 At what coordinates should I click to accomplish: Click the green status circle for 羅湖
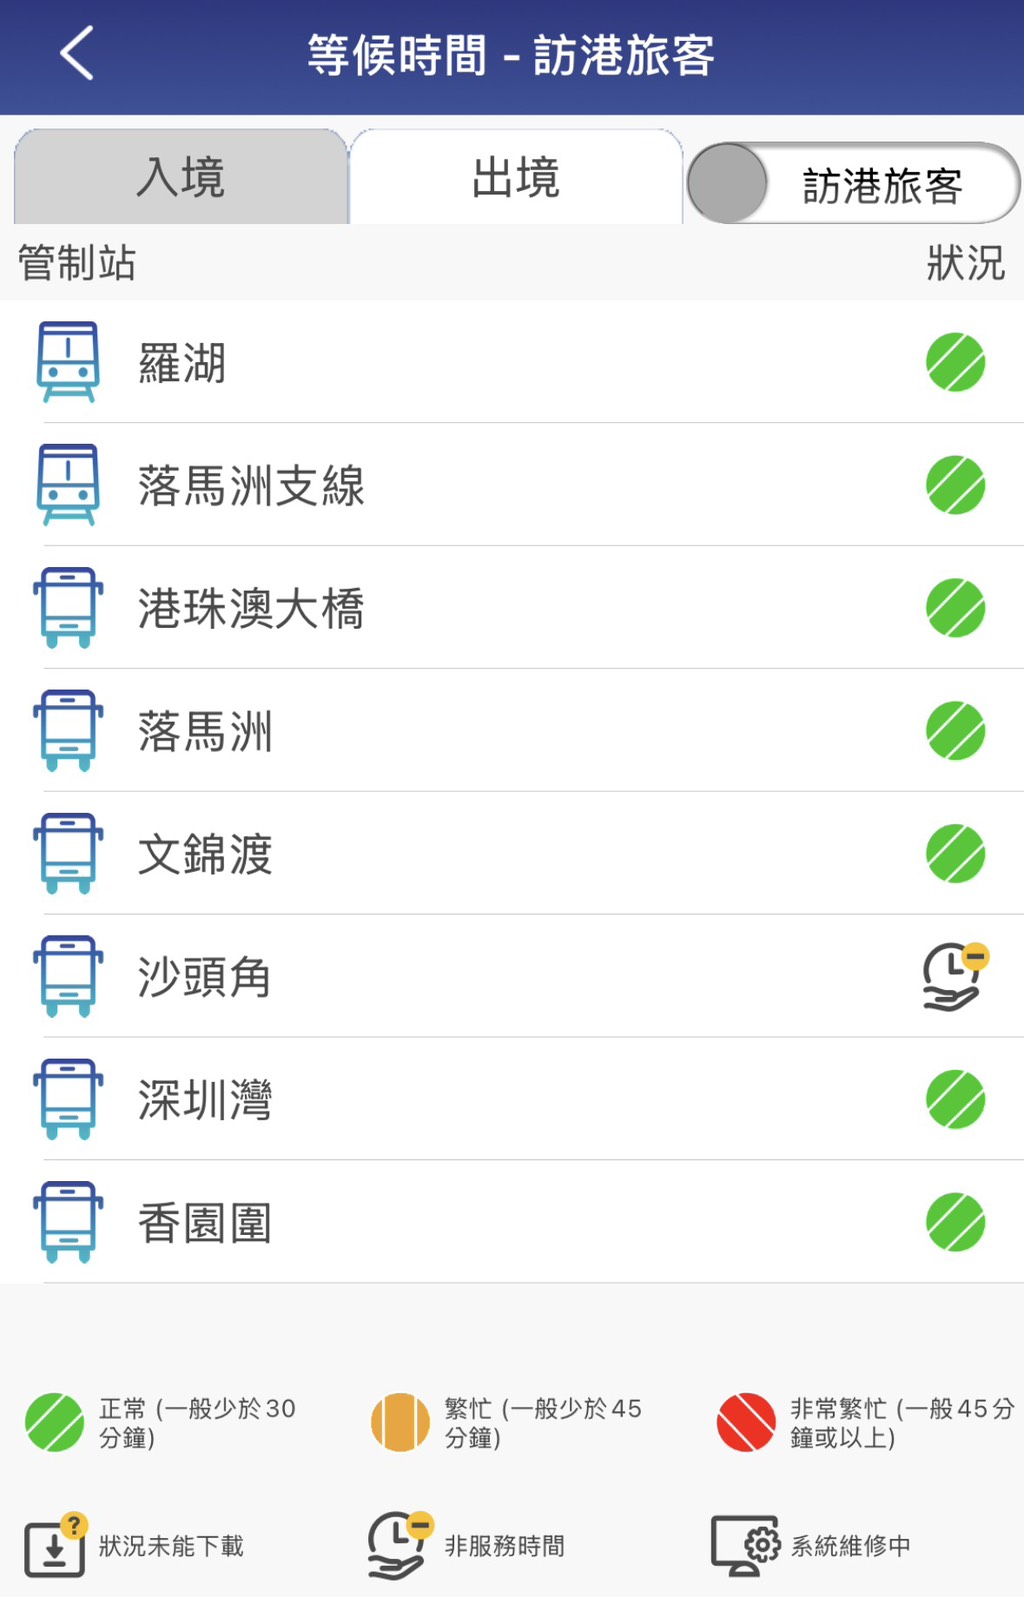point(955,362)
